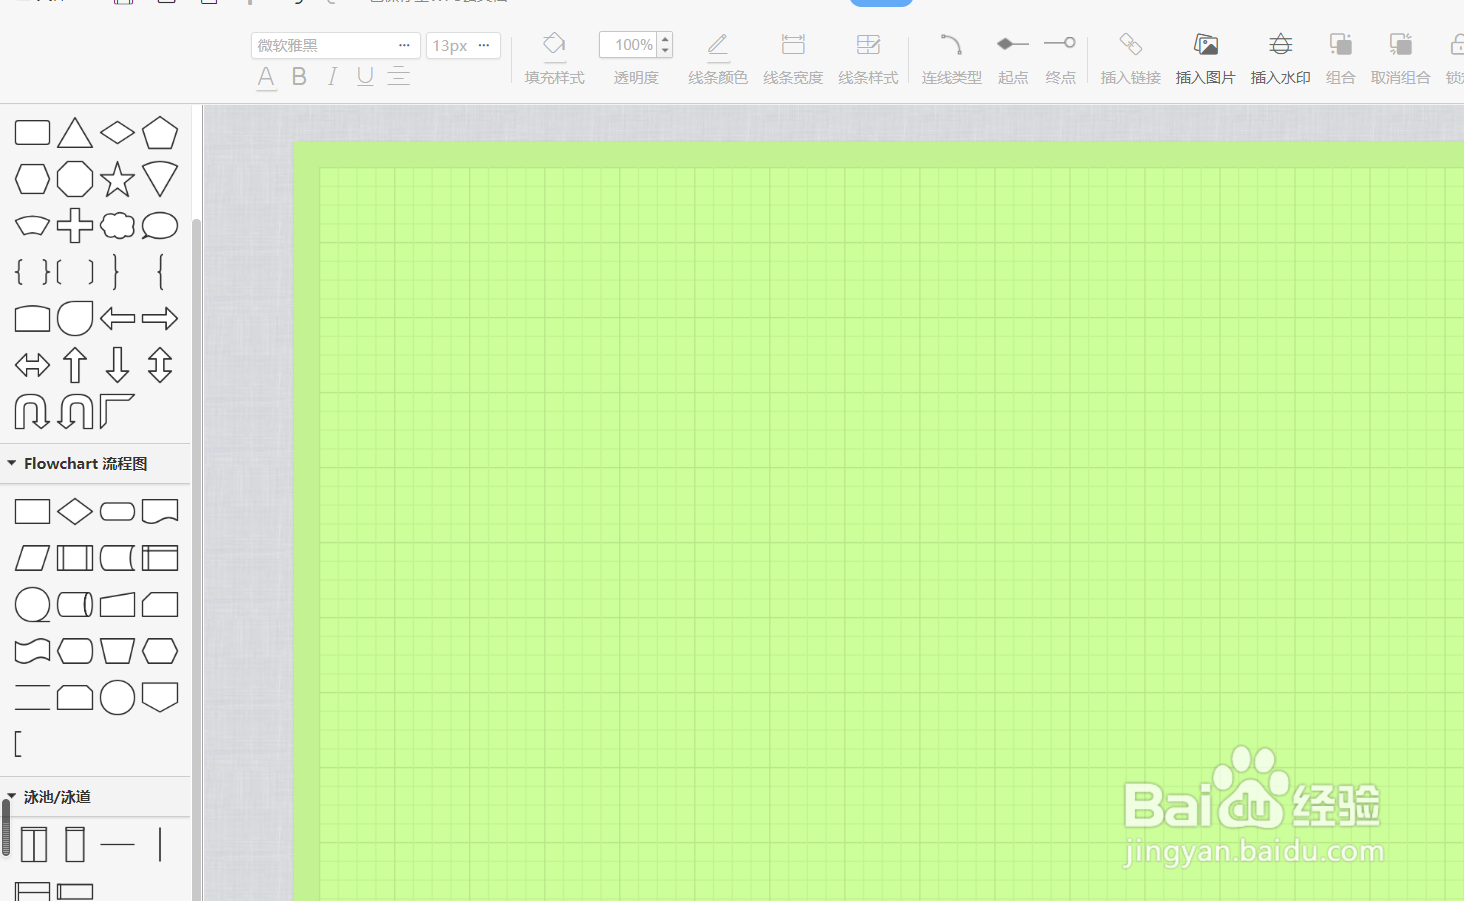Viewport: 1464px width, 901px height.
Task: Click the group (组合) tool
Action: pyautogui.click(x=1340, y=58)
